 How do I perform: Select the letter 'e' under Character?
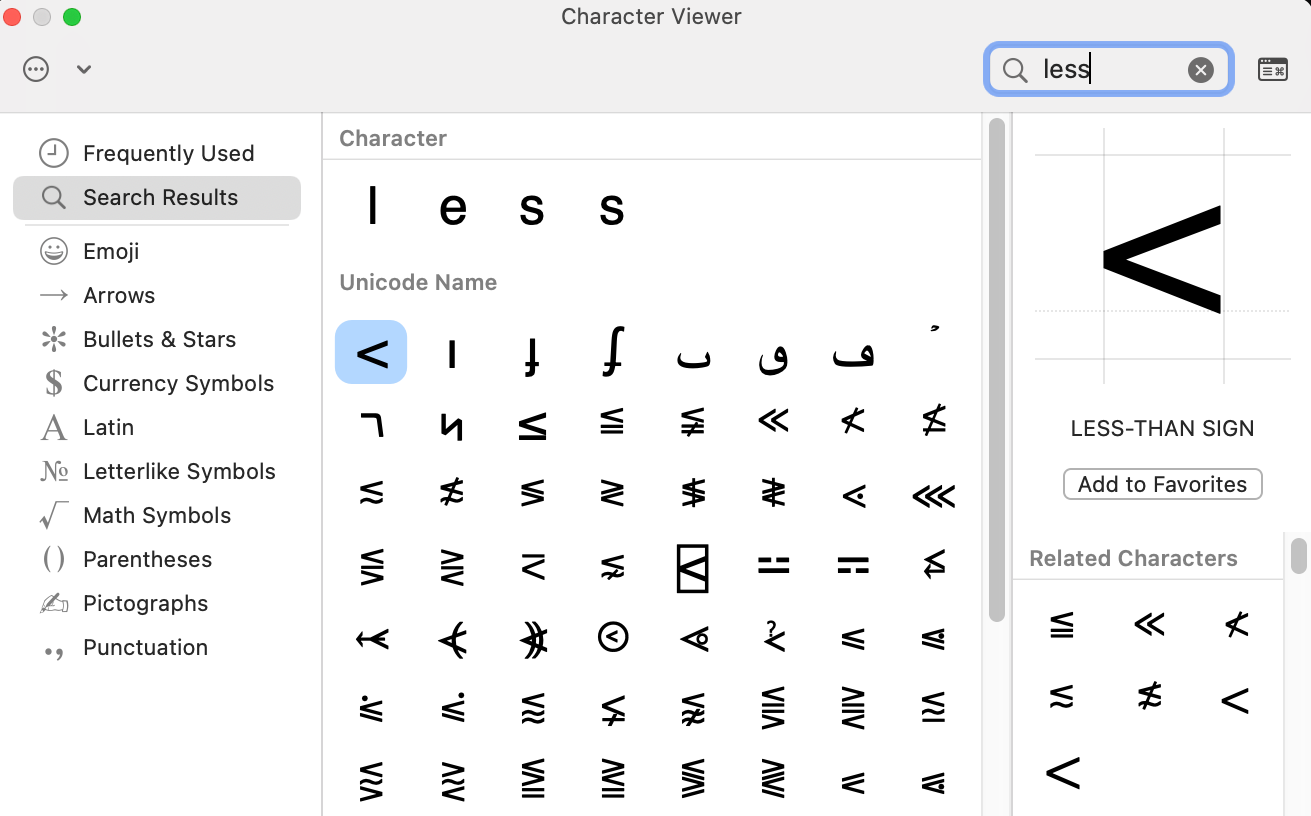pyautogui.click(x=452, y=208)
